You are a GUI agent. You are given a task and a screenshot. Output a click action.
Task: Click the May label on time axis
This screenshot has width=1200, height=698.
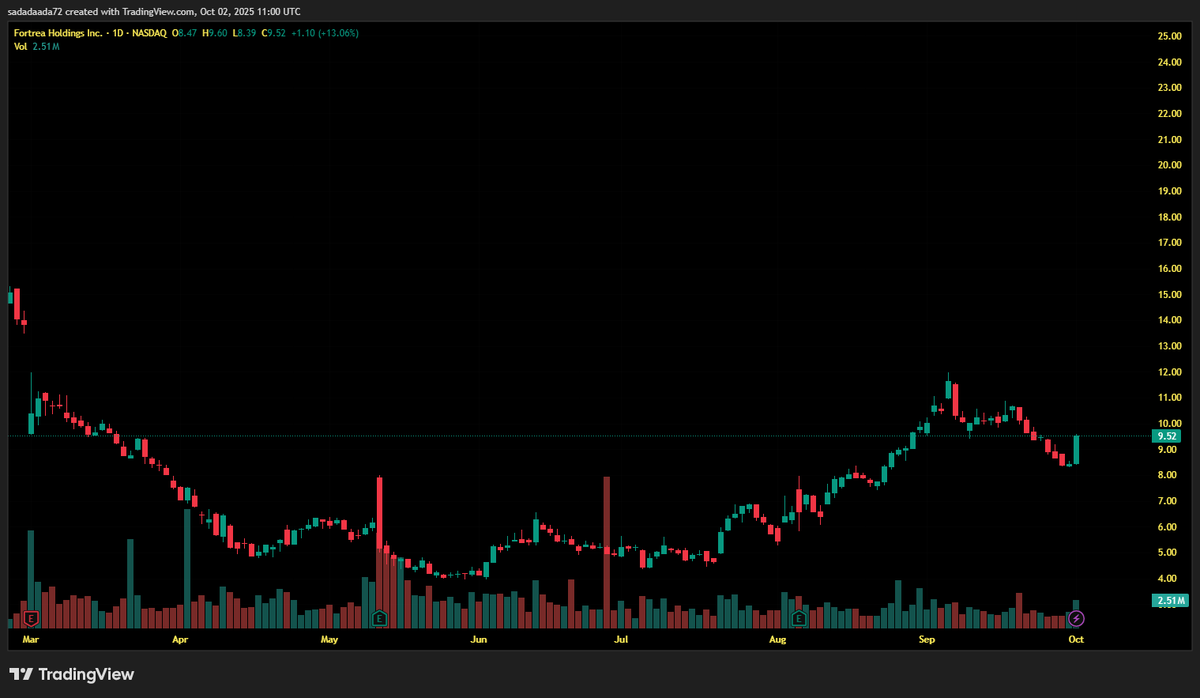coord(329,638)
